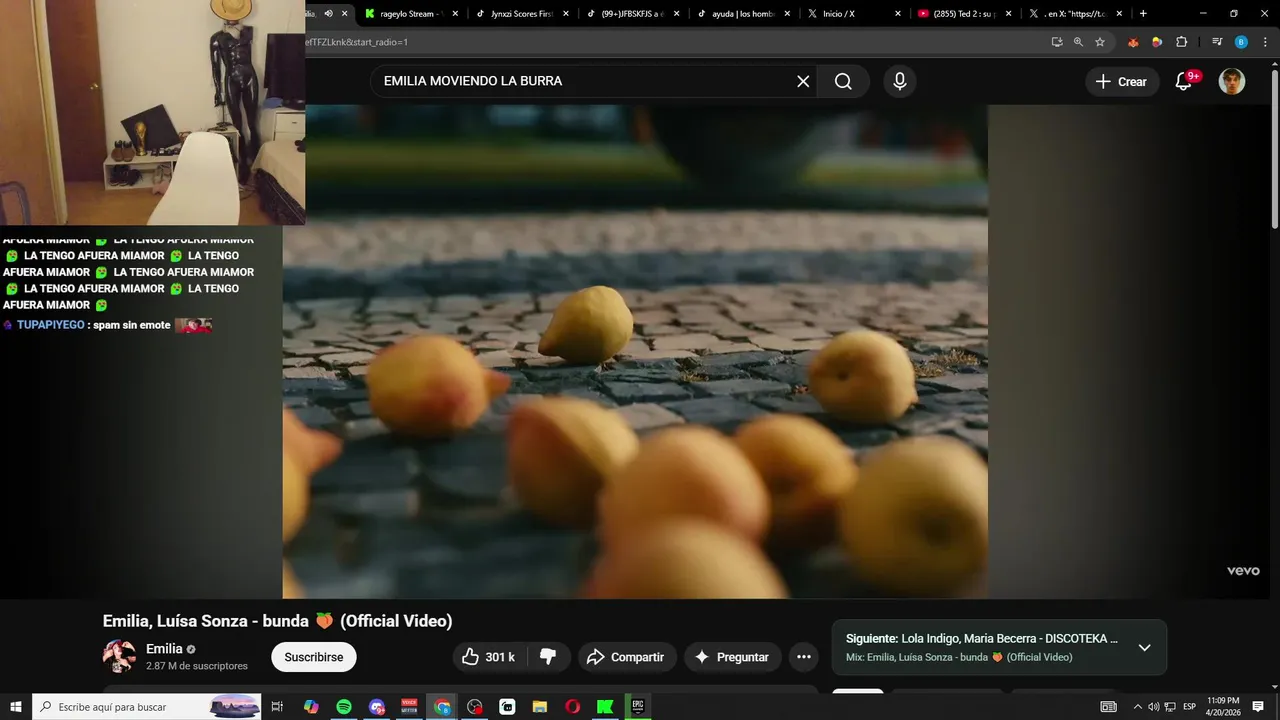
Task: Click the TUPAPIYEGO username in chat overlay
Action: pyautogui.click(x=51, y=325)
